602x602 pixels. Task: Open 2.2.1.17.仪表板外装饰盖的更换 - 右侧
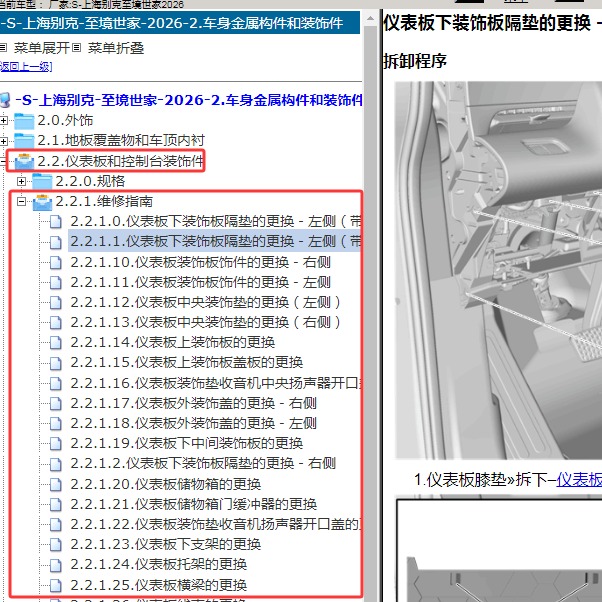click(193, 403)
